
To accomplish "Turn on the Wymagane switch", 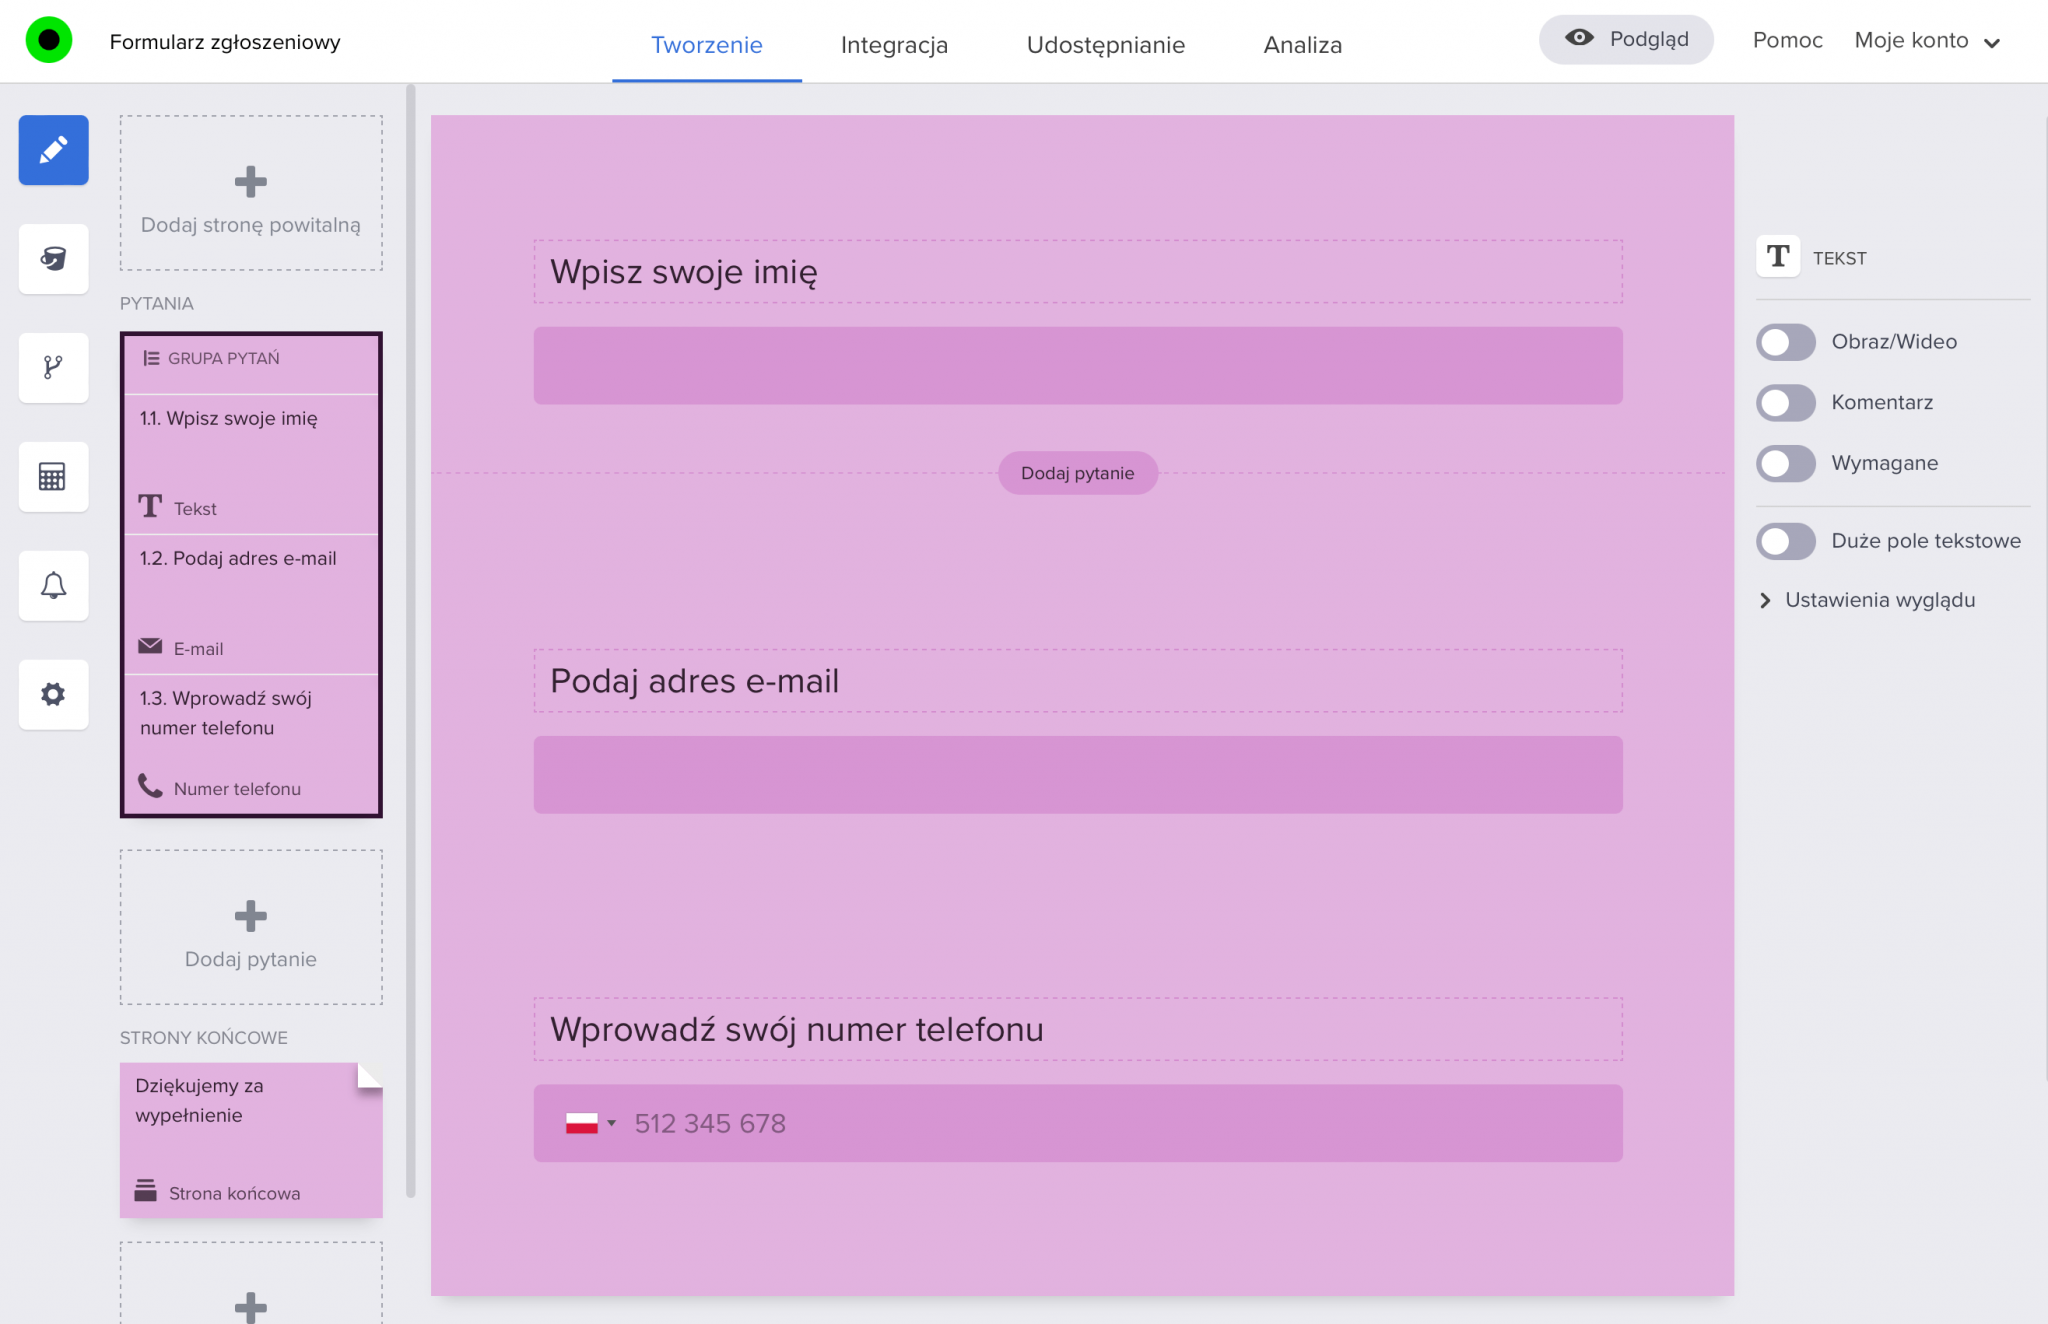I will (1785, 463).
